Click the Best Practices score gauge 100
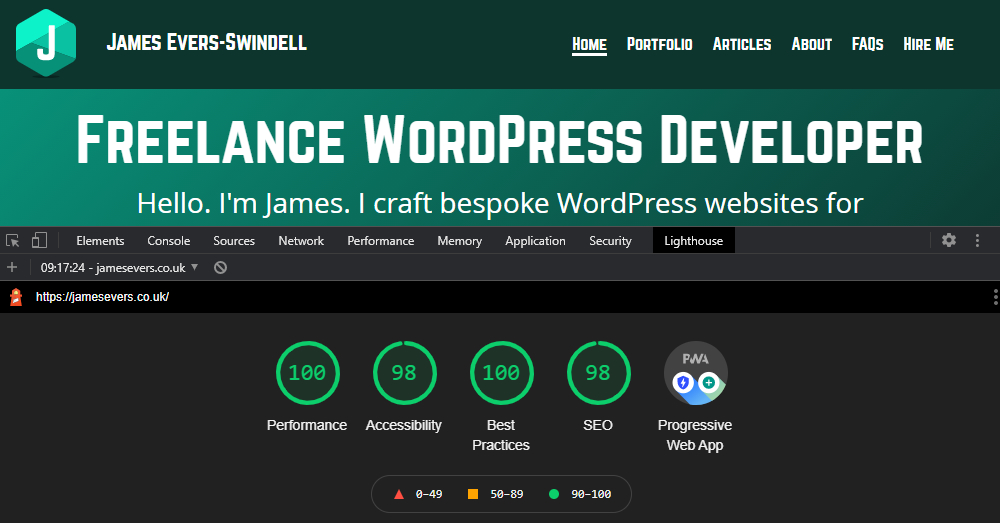The height and width of the screenshot is (523, 1000). 501,372
